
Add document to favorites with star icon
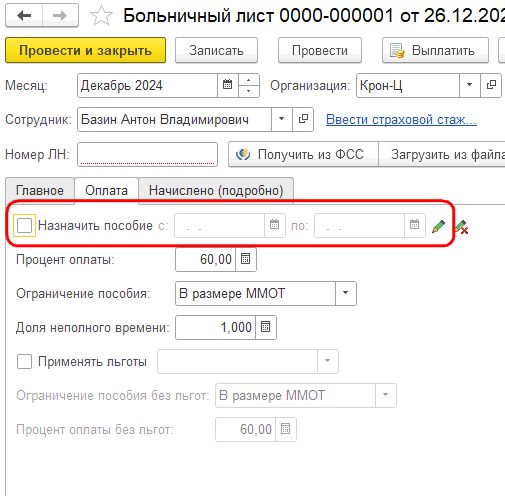click(101, 16)
